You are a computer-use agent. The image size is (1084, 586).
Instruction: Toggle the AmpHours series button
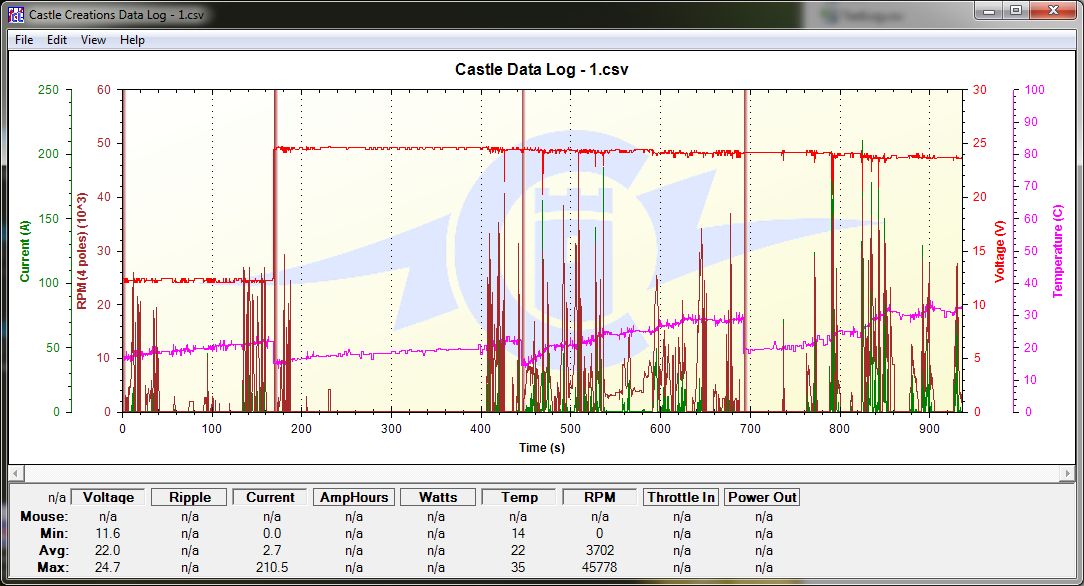(x=353, y=497)
